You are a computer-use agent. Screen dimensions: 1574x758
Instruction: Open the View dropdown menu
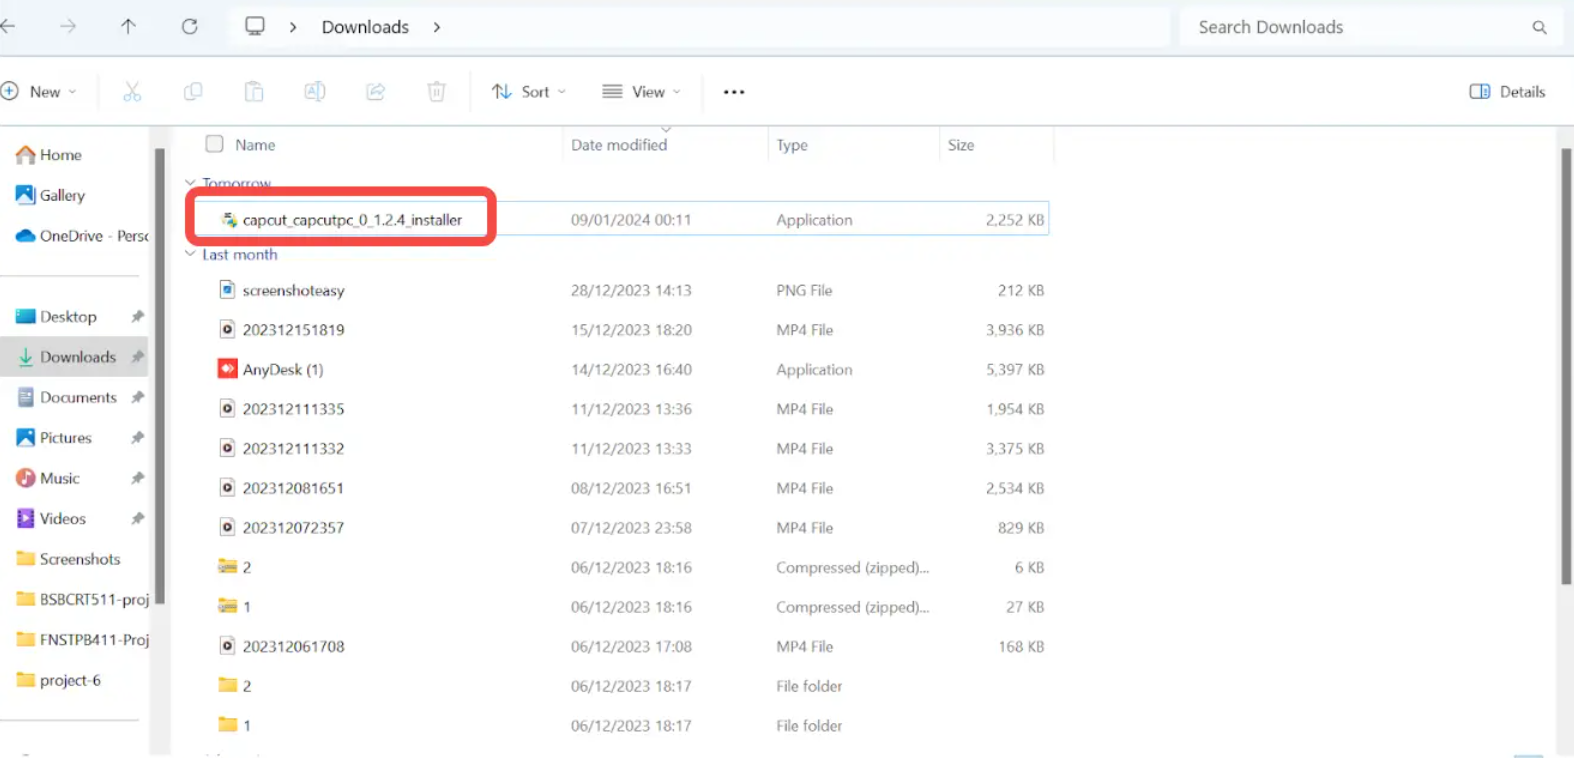point(641,92)
